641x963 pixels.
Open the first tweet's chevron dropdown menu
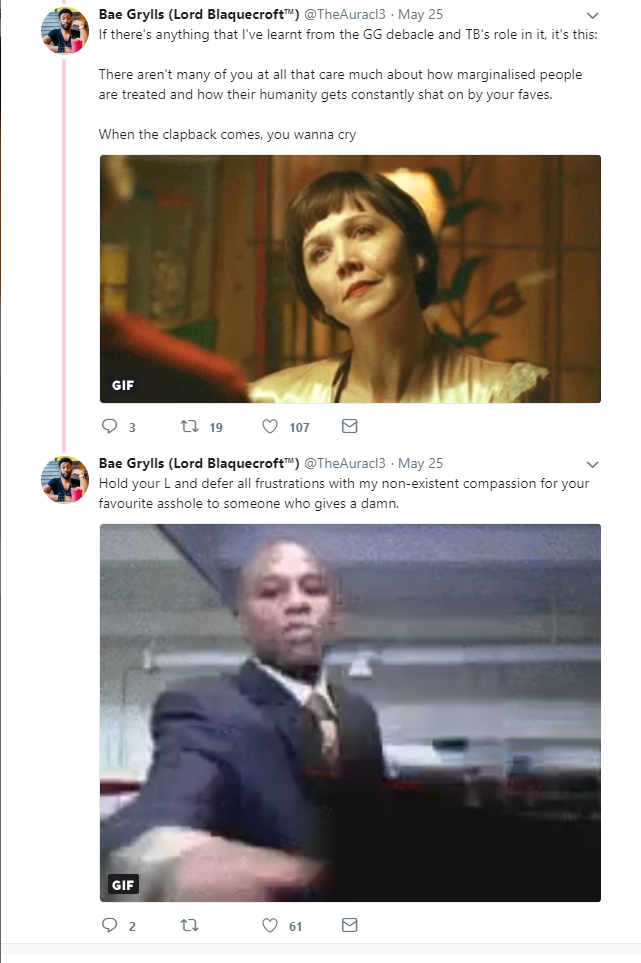click(x=592, y=15)
